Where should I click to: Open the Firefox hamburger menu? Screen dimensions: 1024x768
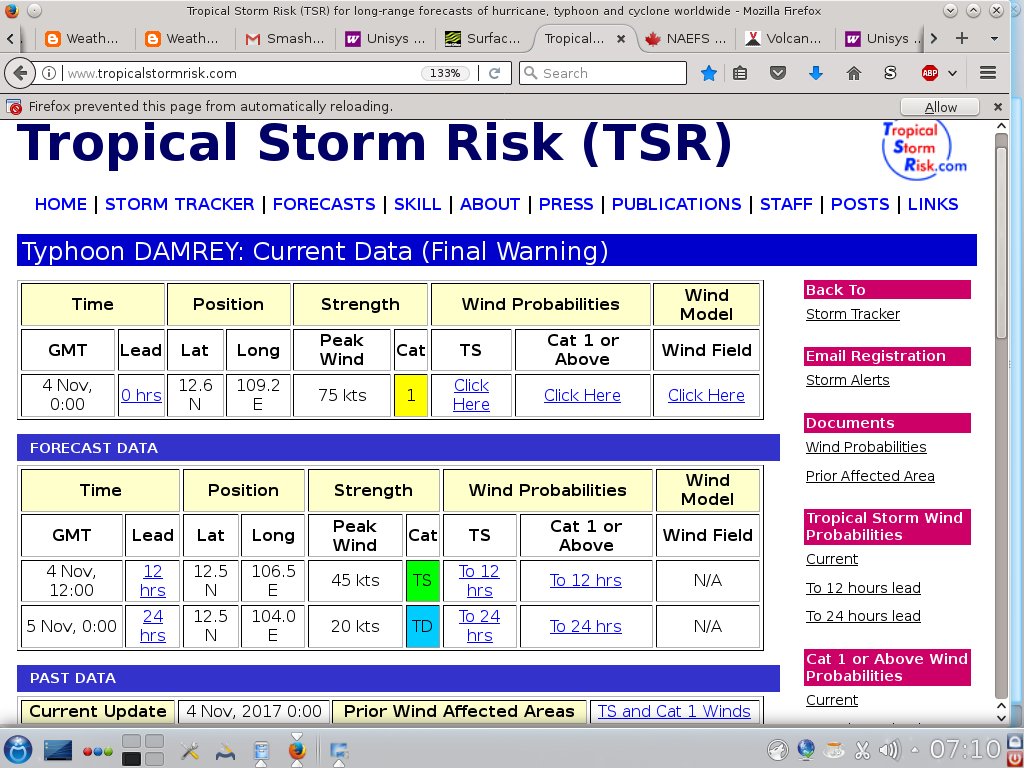coord(987,73)
